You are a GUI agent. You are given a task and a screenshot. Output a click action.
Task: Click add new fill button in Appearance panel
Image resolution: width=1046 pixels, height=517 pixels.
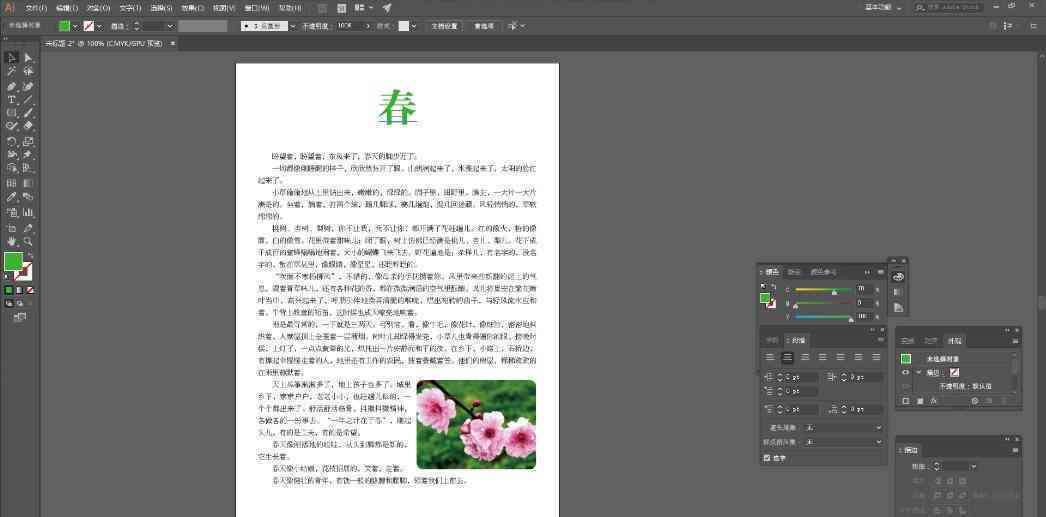920,401
